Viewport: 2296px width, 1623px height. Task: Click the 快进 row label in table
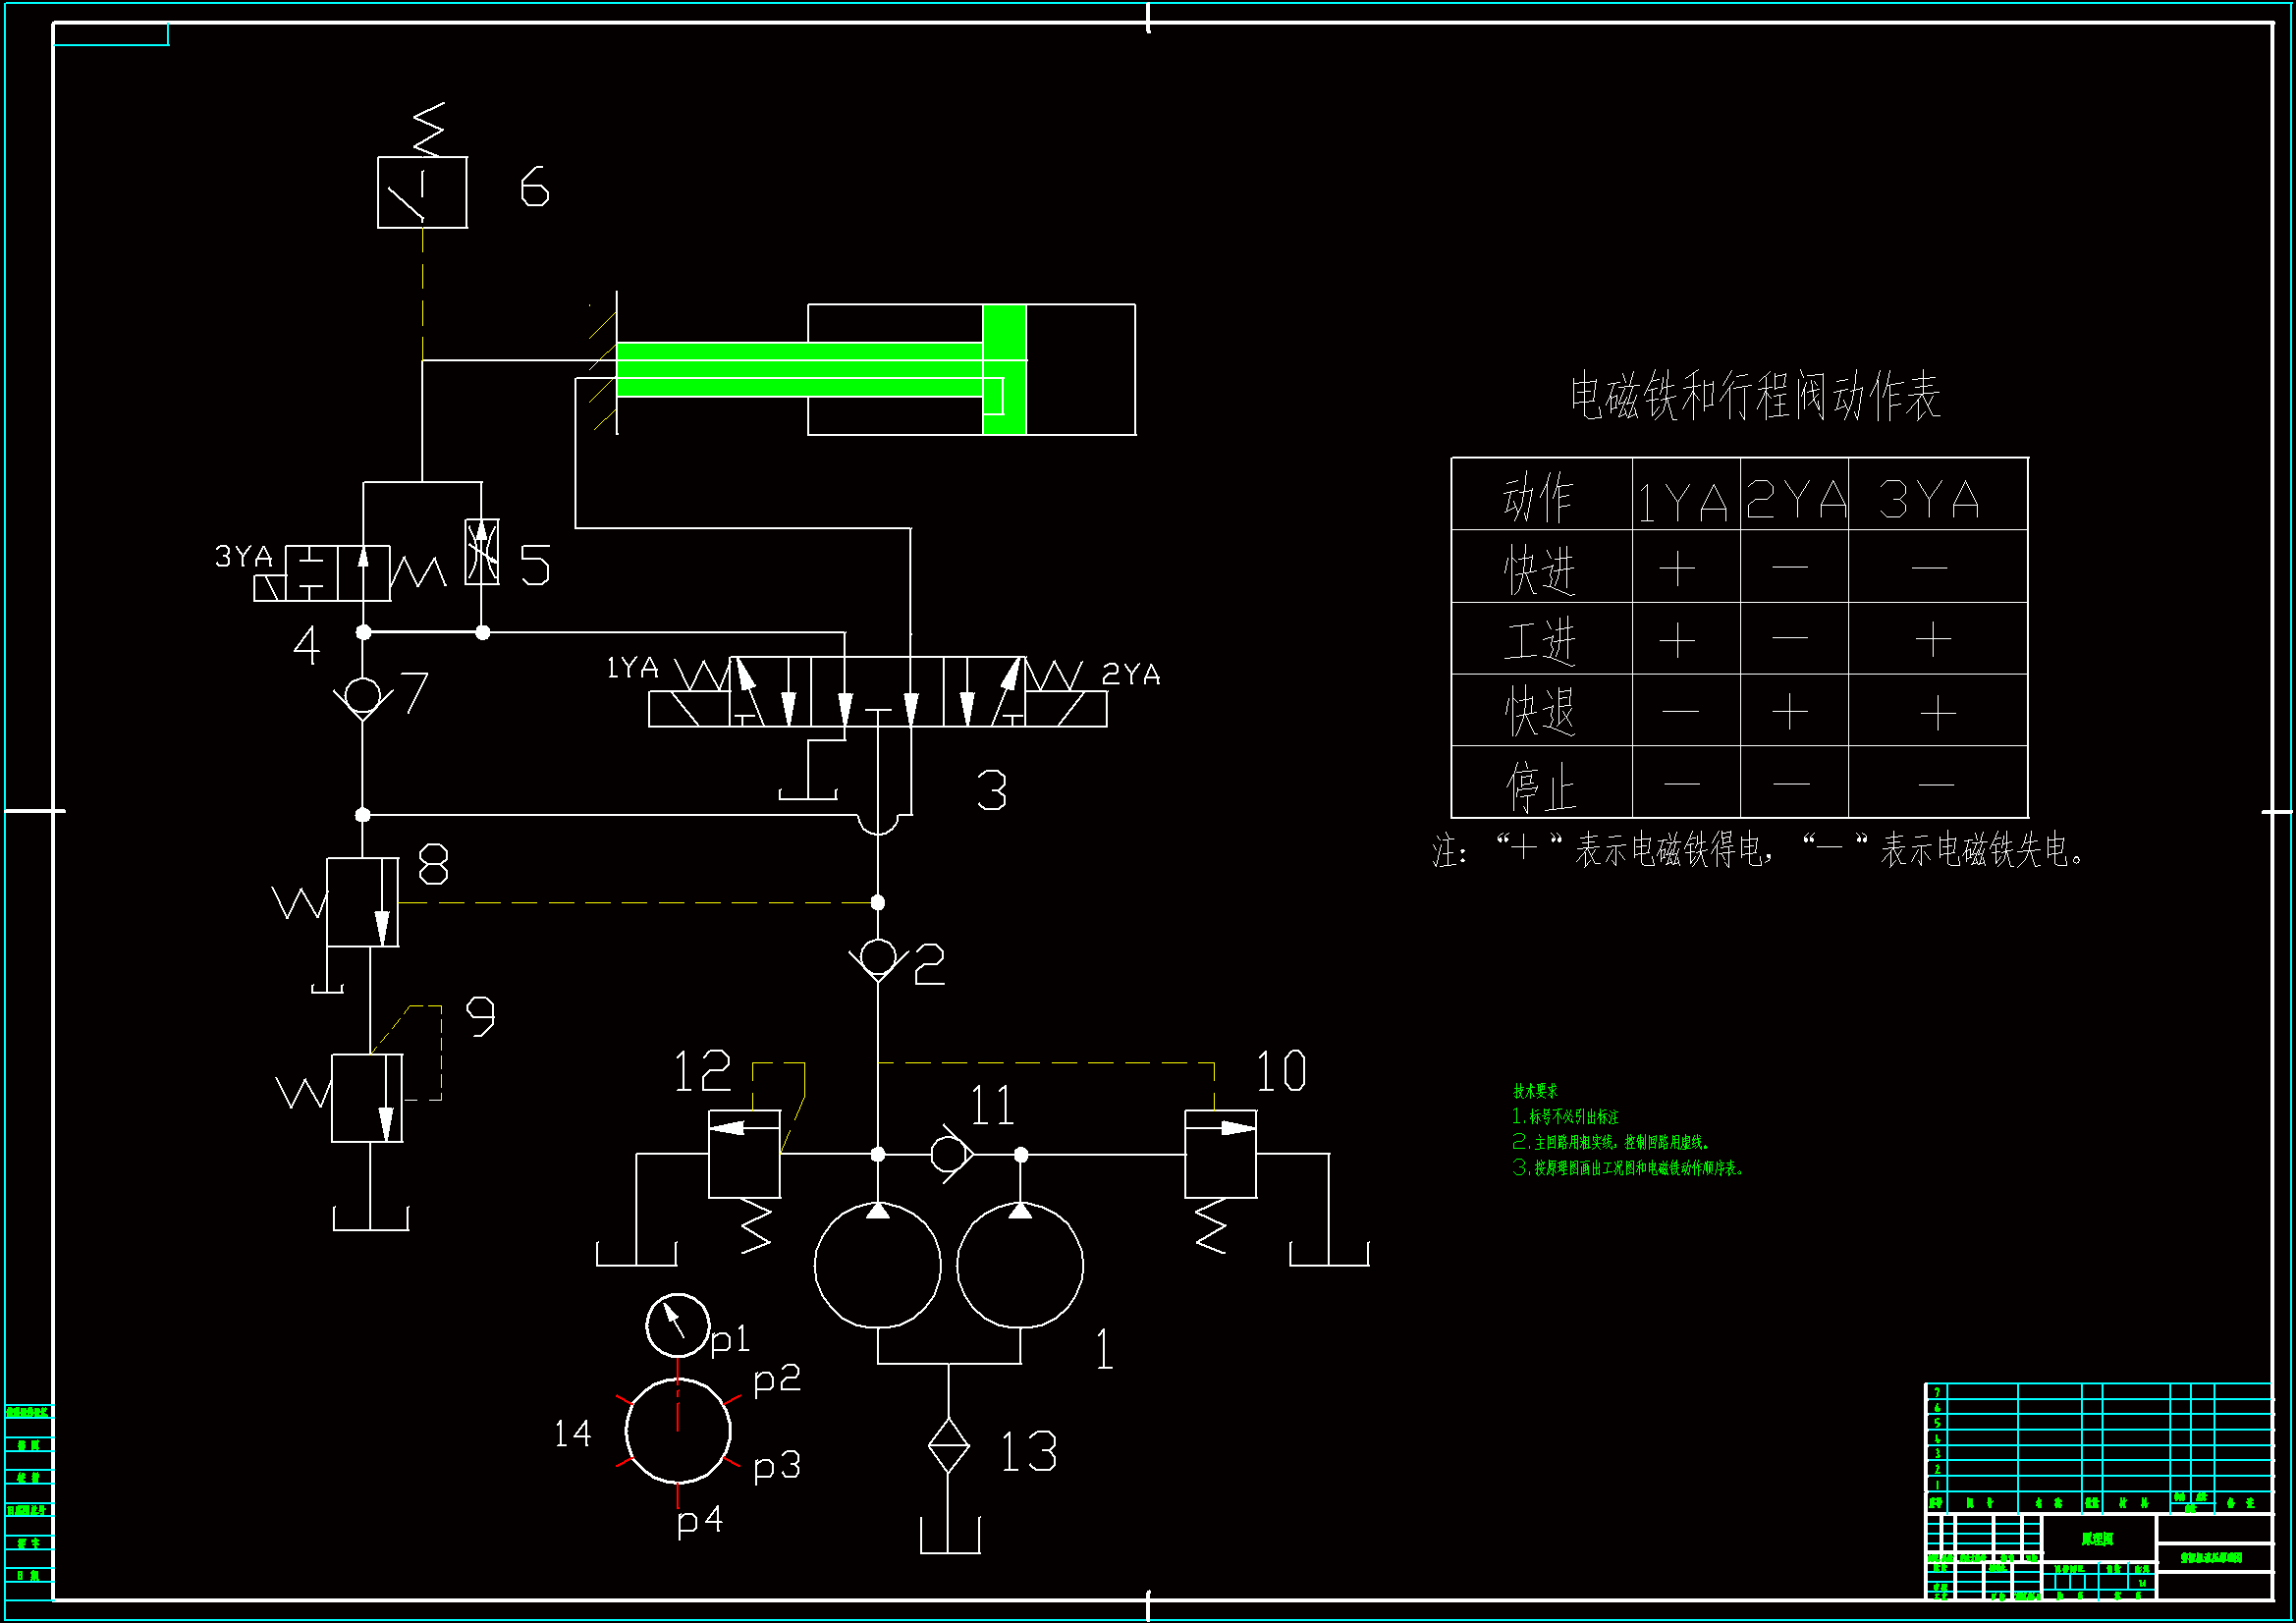[1540, 567]
